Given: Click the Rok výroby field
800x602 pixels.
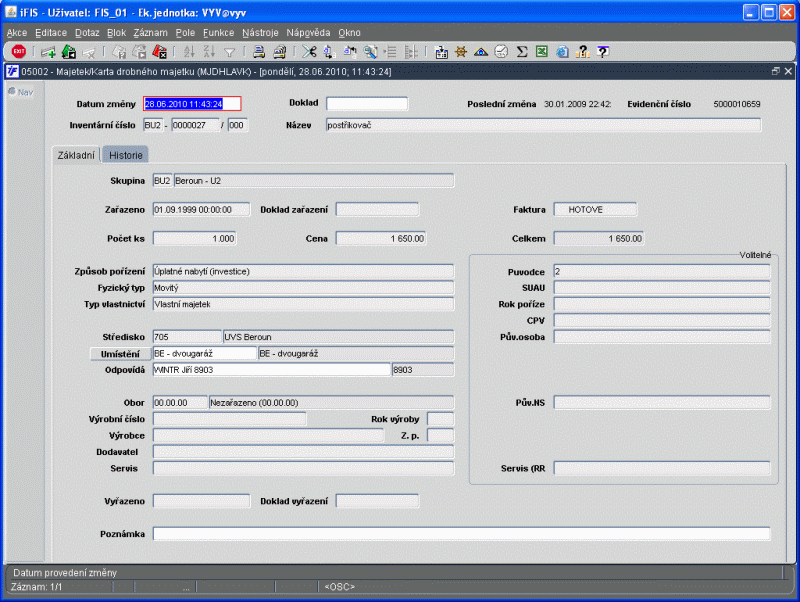Looking at the screenshot, I should click(440, 419).
